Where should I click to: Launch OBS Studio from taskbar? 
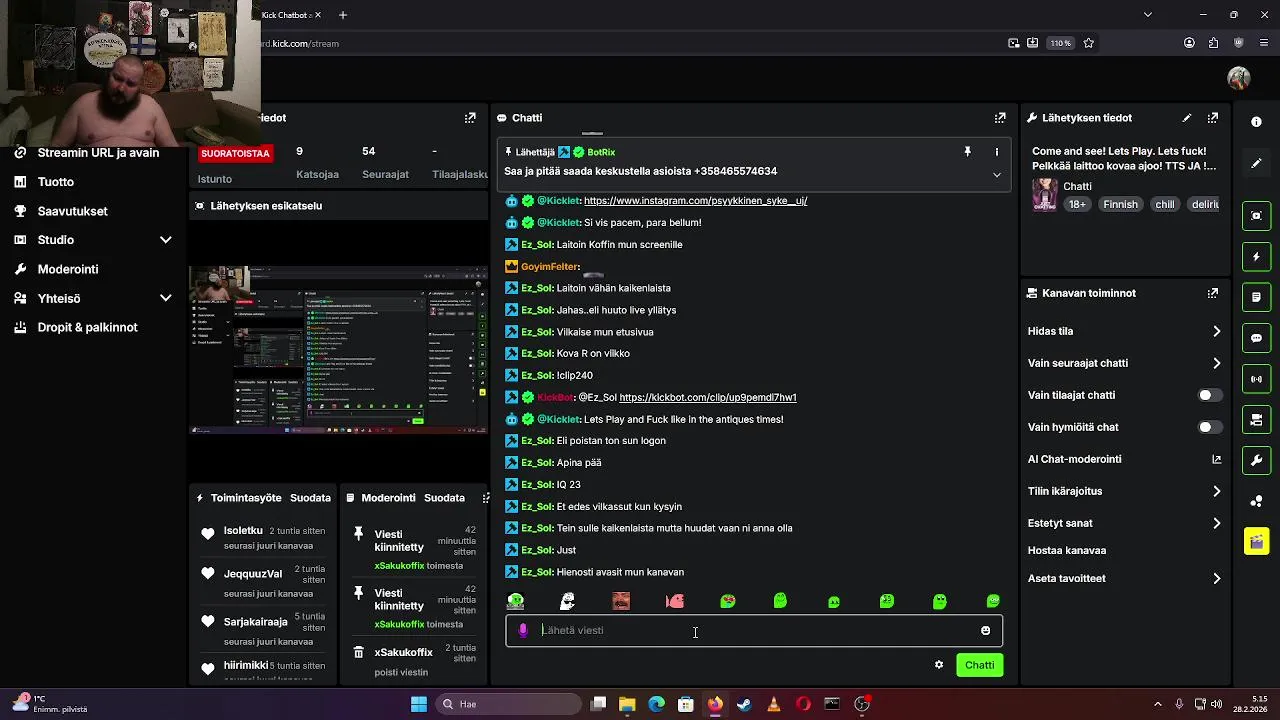(861, 704)
